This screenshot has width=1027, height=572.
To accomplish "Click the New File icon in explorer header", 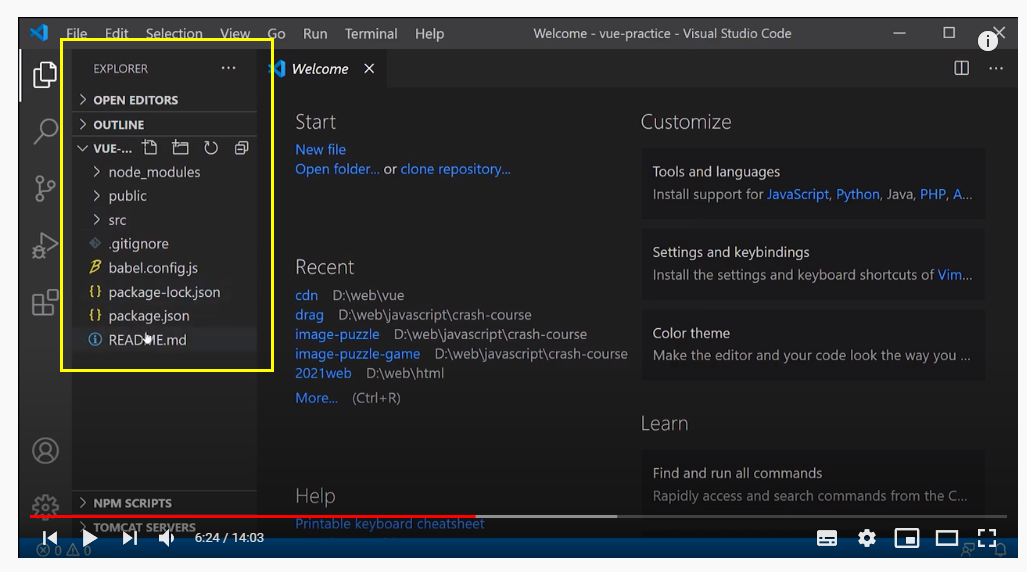I will click(x=150, y=148).
